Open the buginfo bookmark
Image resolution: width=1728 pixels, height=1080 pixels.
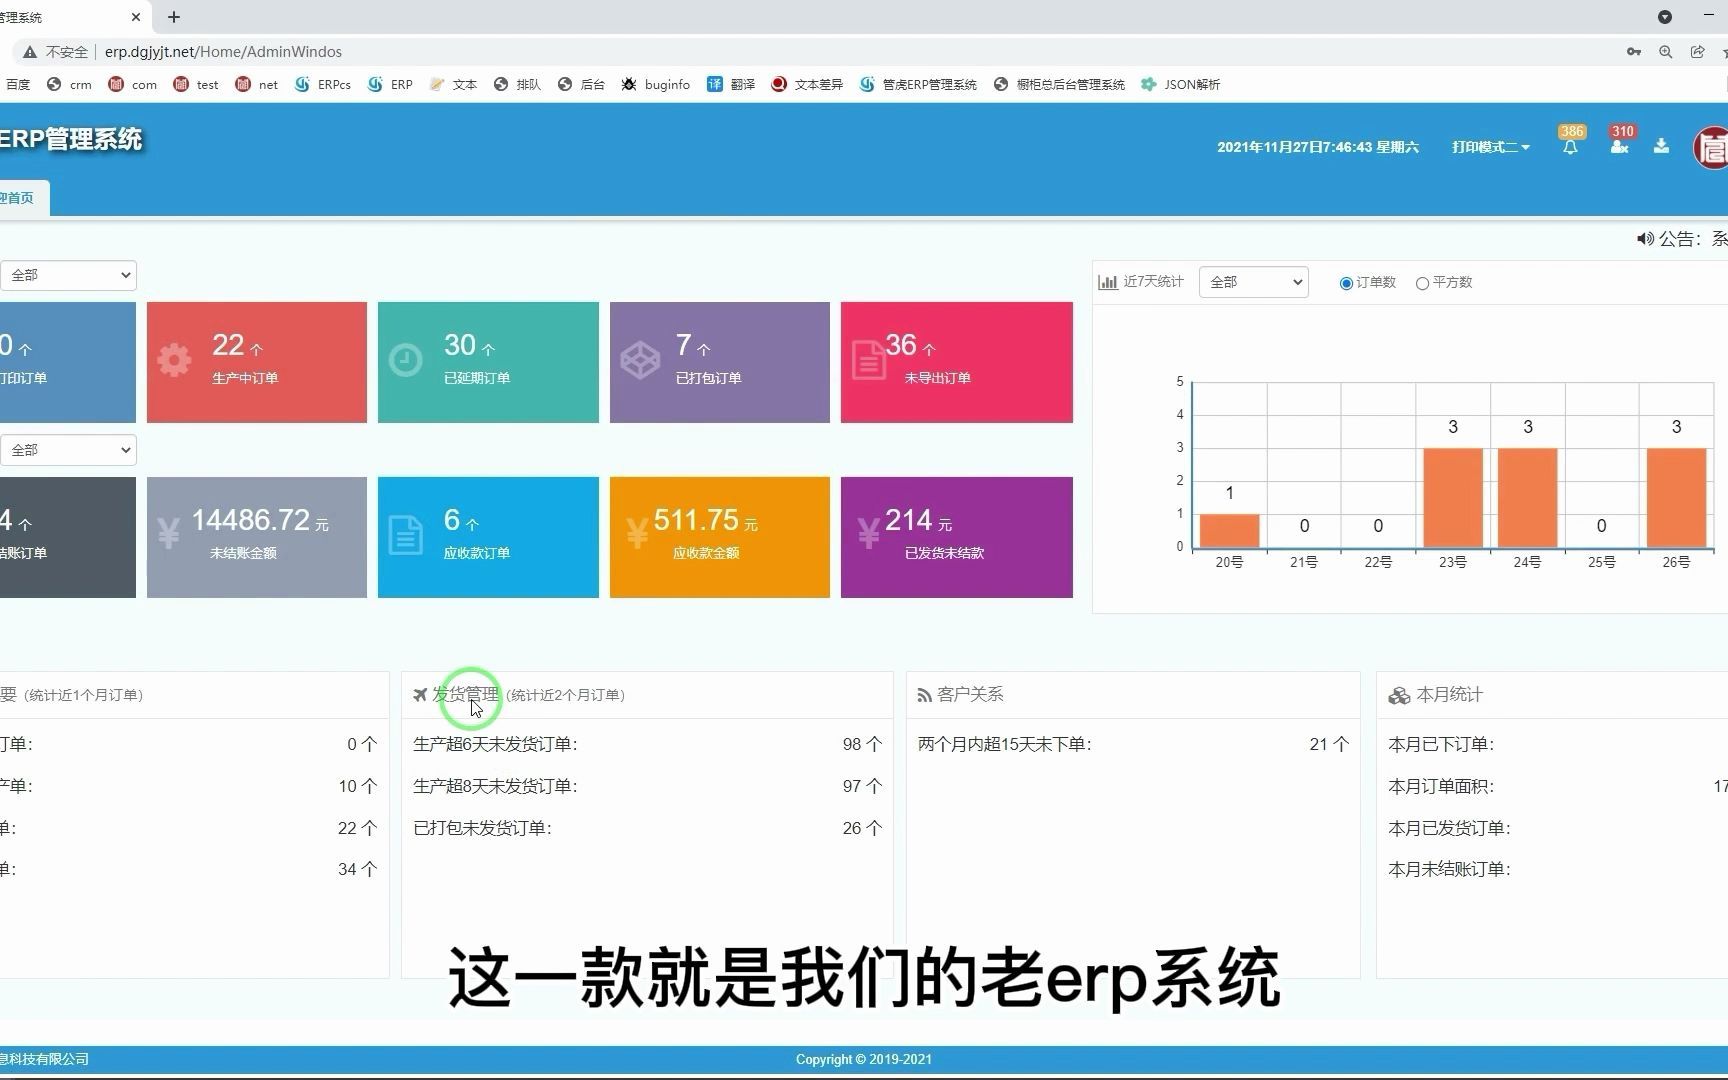click(x=656, y=85)
